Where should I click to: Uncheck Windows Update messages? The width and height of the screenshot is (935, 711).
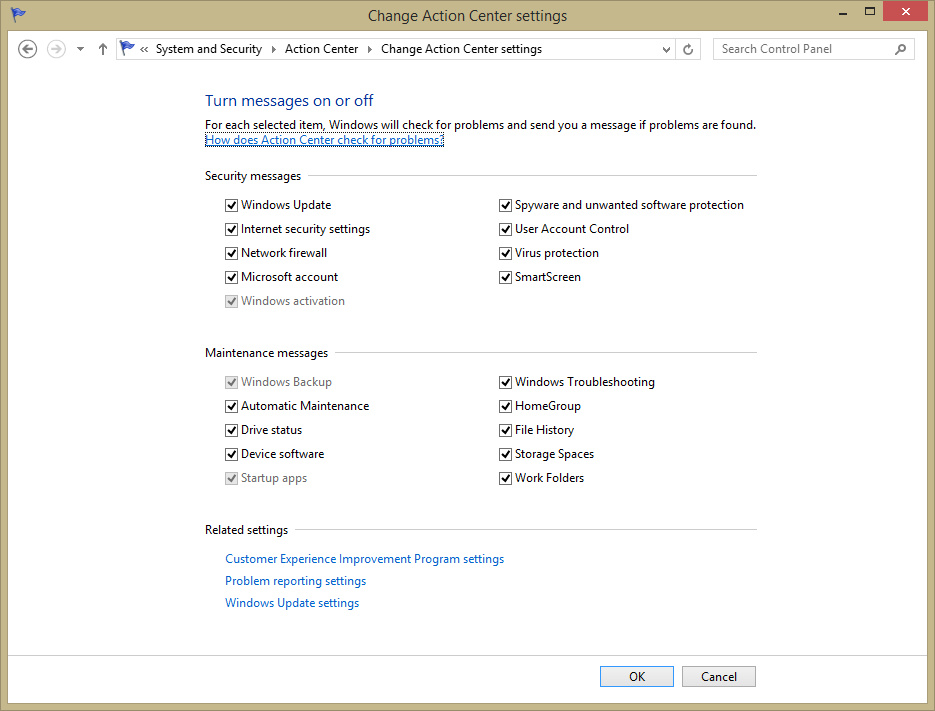(x=231, y=205)
